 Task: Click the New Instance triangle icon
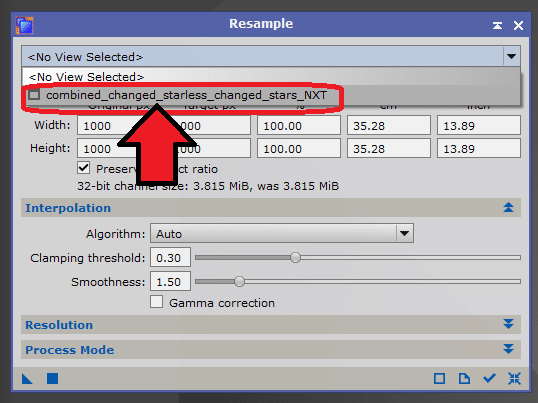tap(27, 379)
